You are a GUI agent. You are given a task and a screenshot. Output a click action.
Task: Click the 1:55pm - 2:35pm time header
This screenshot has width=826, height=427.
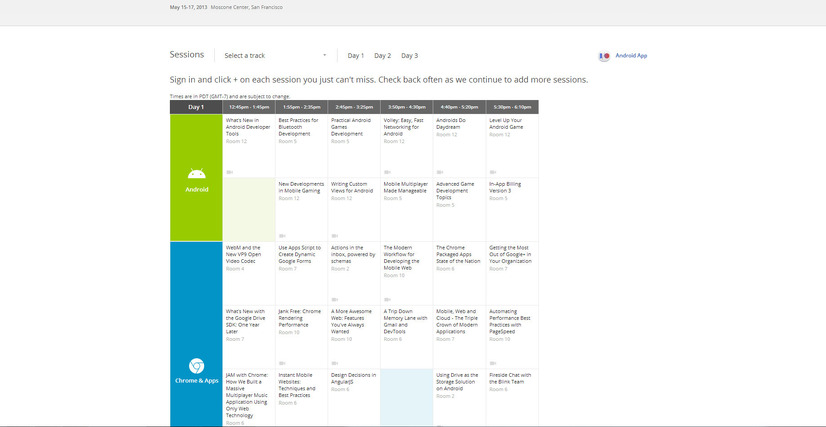click(x=301, y=107)
